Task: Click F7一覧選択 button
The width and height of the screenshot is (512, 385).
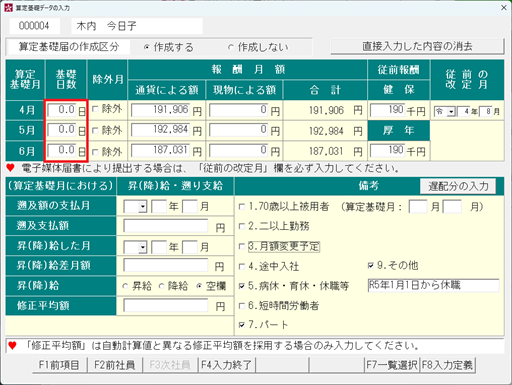Action: click(x=392, y=365)
